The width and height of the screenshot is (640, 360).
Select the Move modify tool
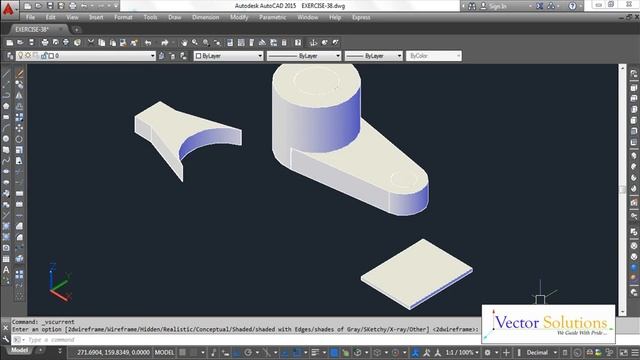point(19,128)
